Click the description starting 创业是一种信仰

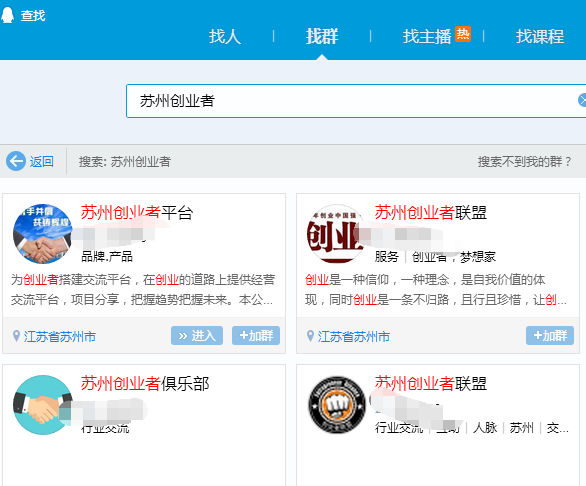pyautogui.click(x=436, y=289)
